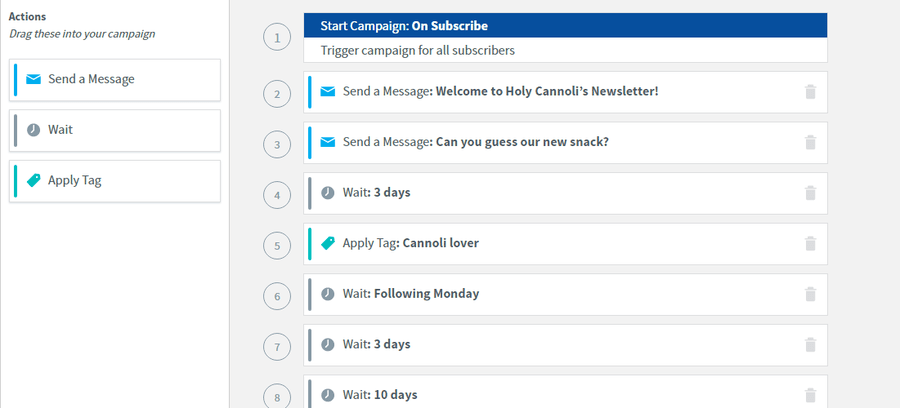This screenshot has width=900, height=408.
Task: Click the step number 1 circle
Action: click(277, 38)
